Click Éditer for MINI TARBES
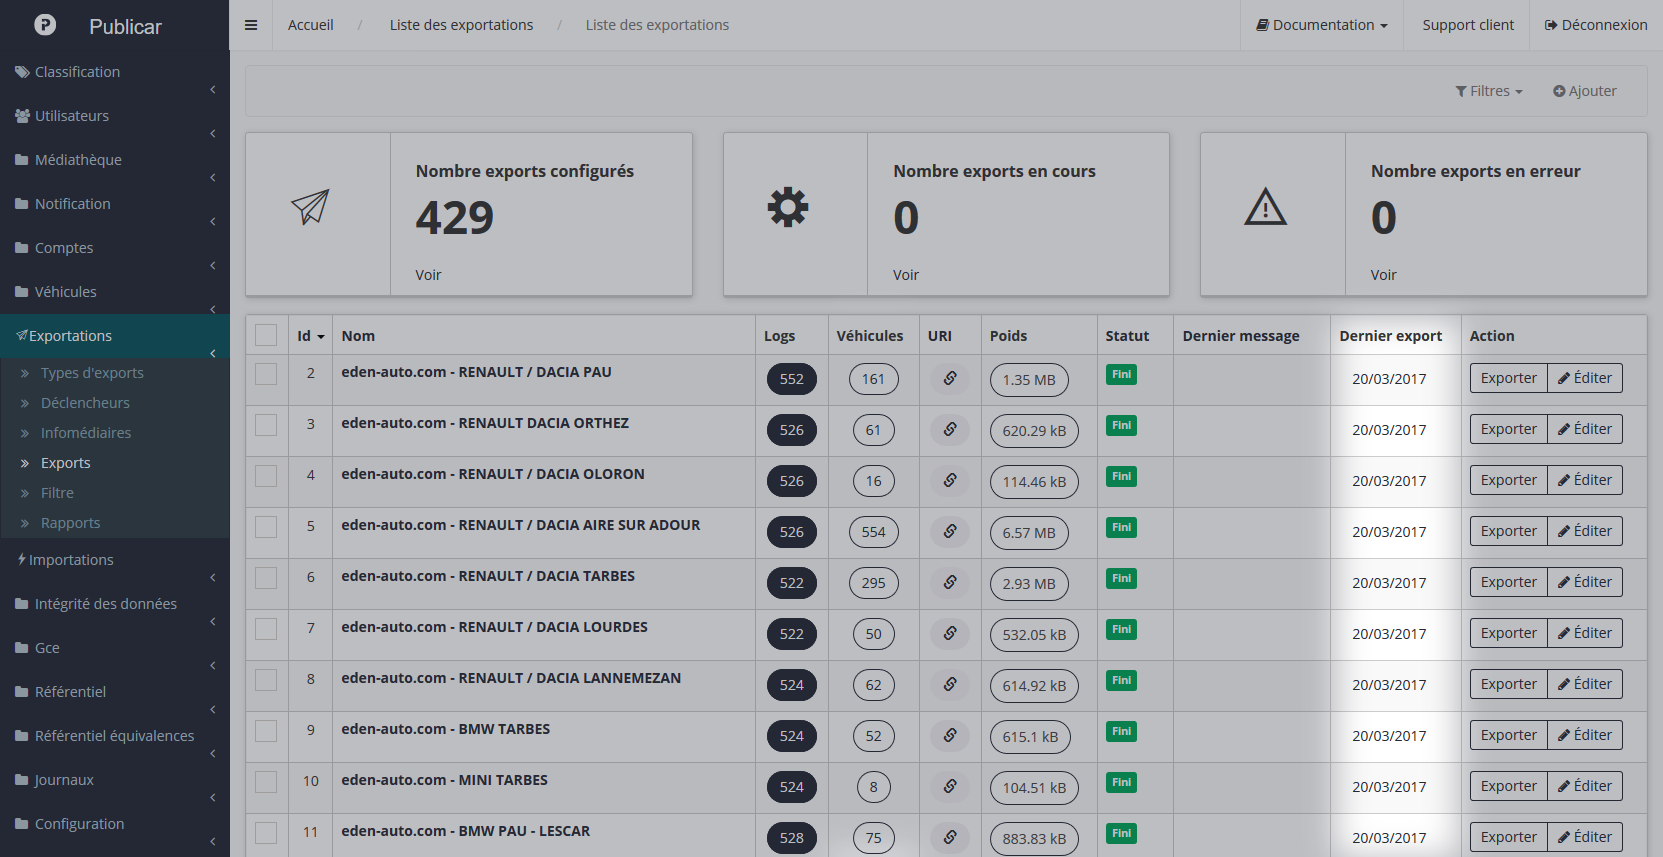 coord(1585,786)
